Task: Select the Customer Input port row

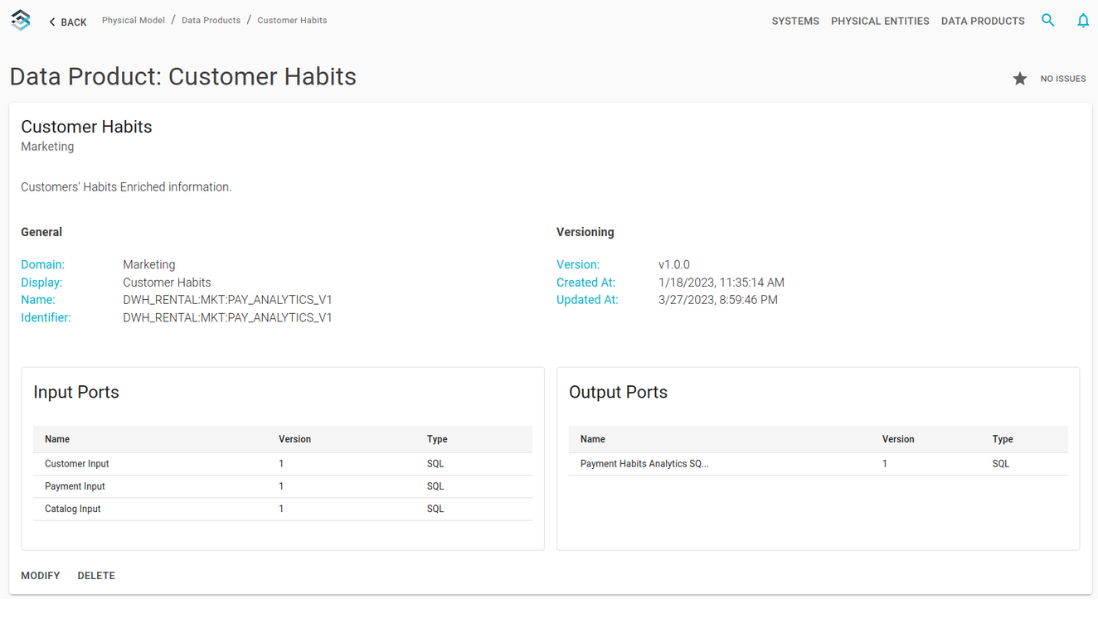Action: click(283, 464)
